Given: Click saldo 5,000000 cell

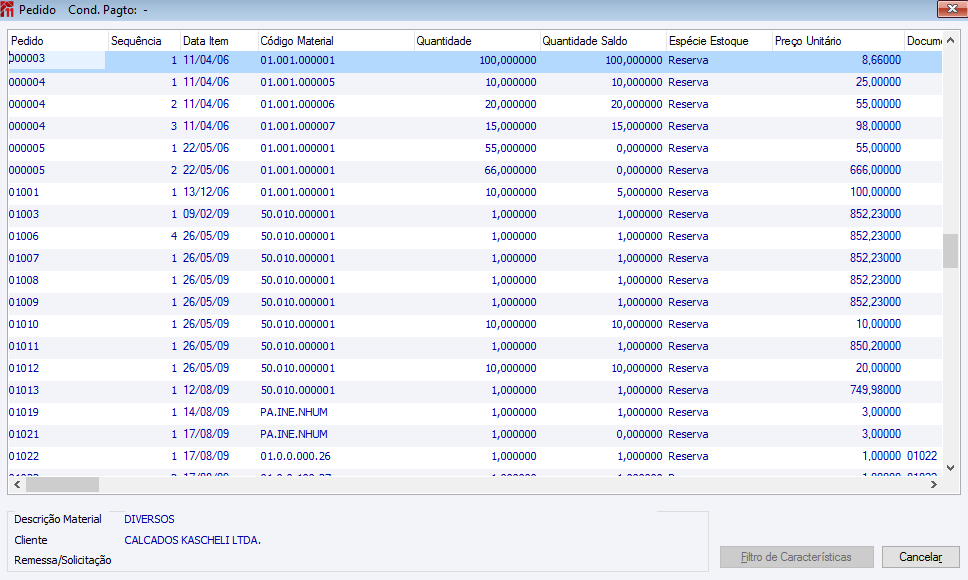Looking at the screenshot, I should 640,192.
